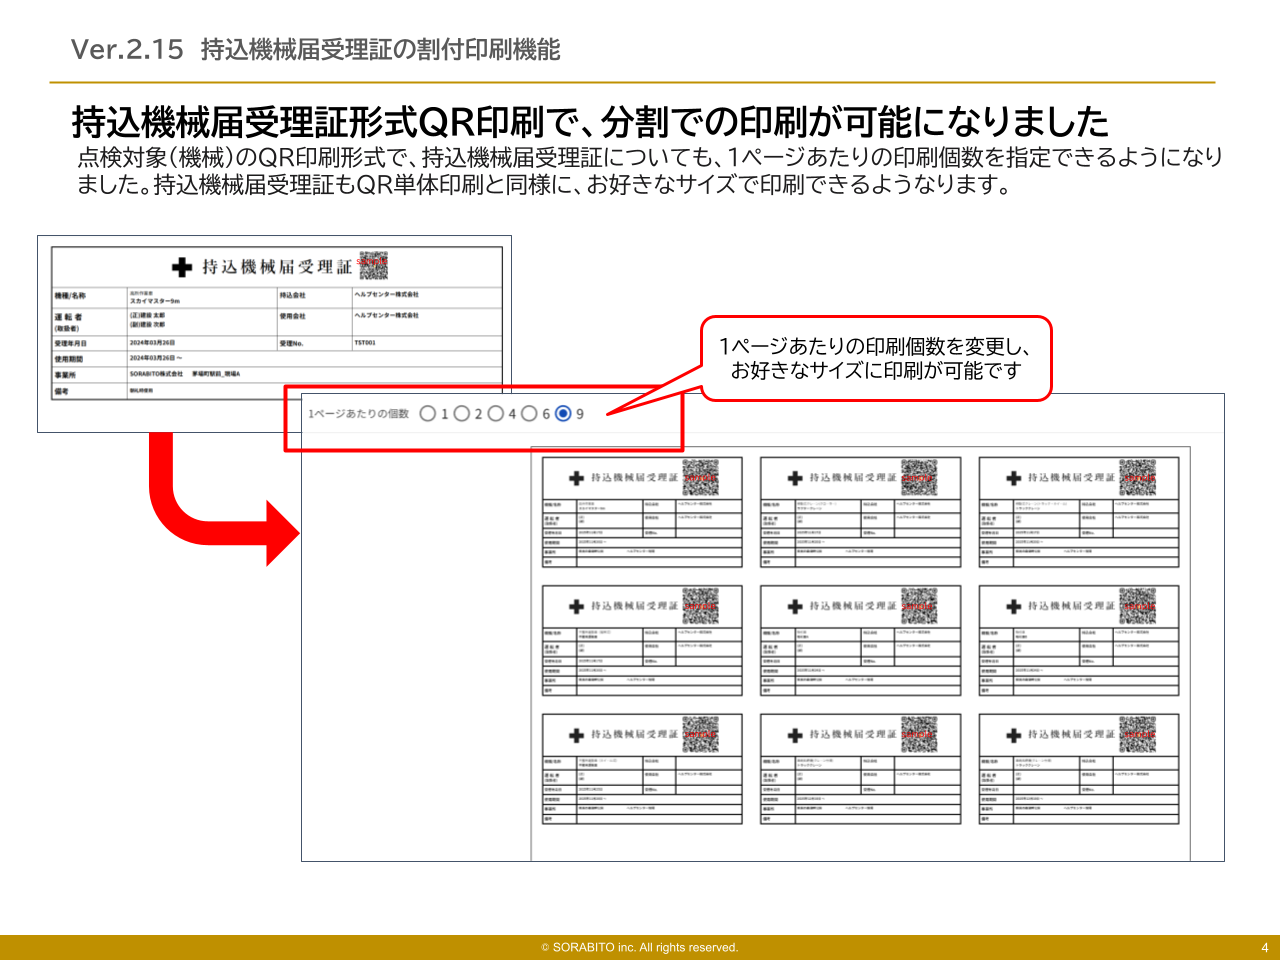
Task: Click QR code on top-left grid certificate
Action: [701, 478]
